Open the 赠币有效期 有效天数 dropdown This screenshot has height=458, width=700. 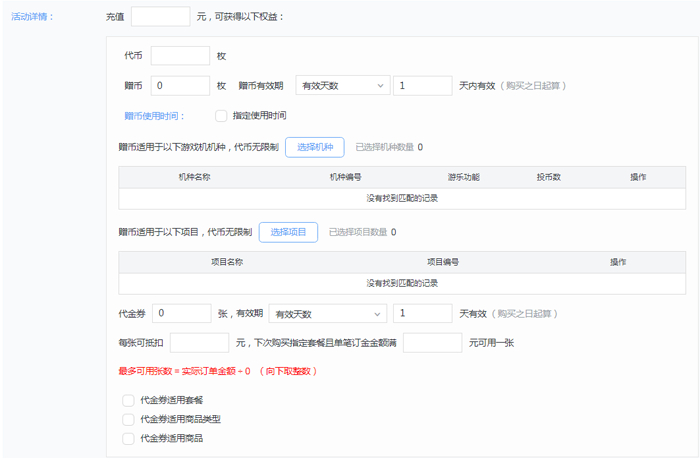click(343, 85)
